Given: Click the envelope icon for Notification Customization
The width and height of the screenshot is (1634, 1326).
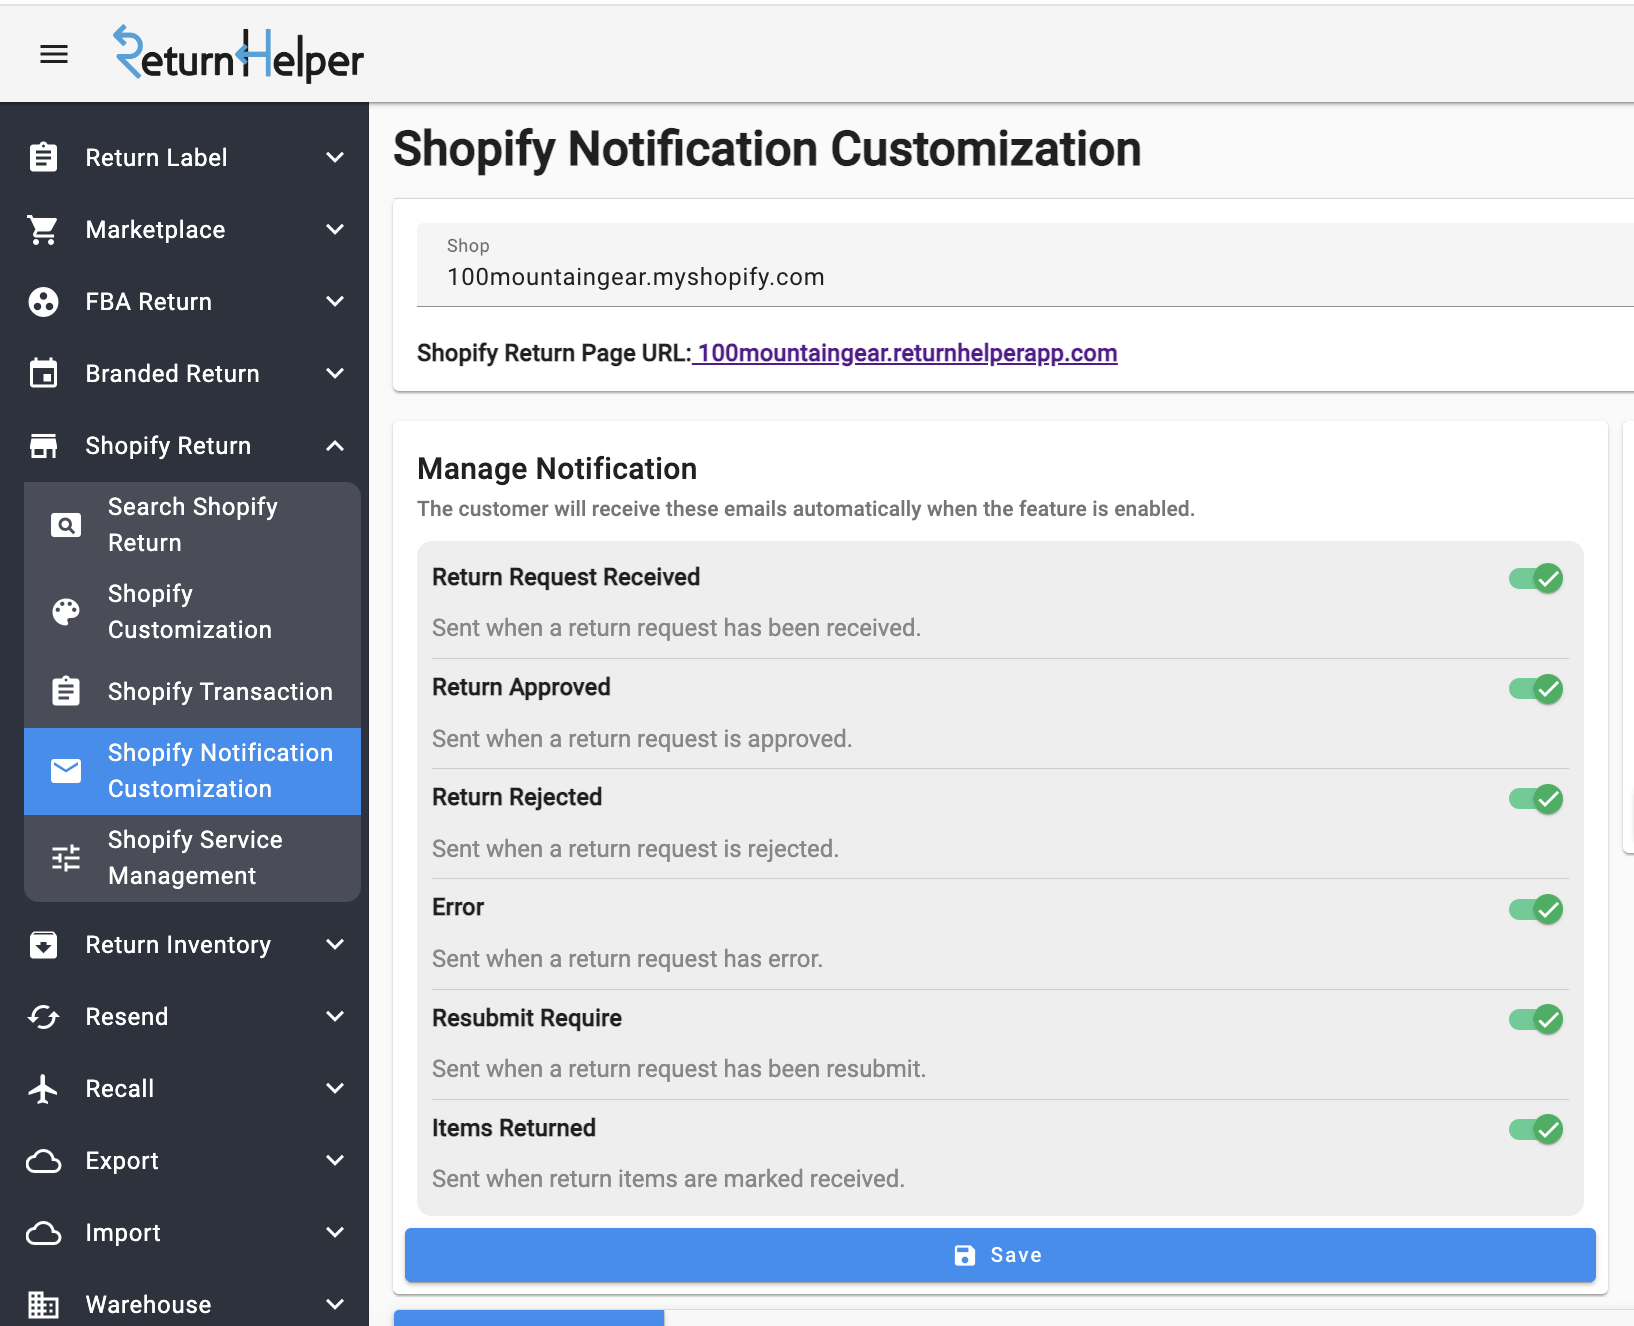Looking at the screenshot, I should (66, 770).
